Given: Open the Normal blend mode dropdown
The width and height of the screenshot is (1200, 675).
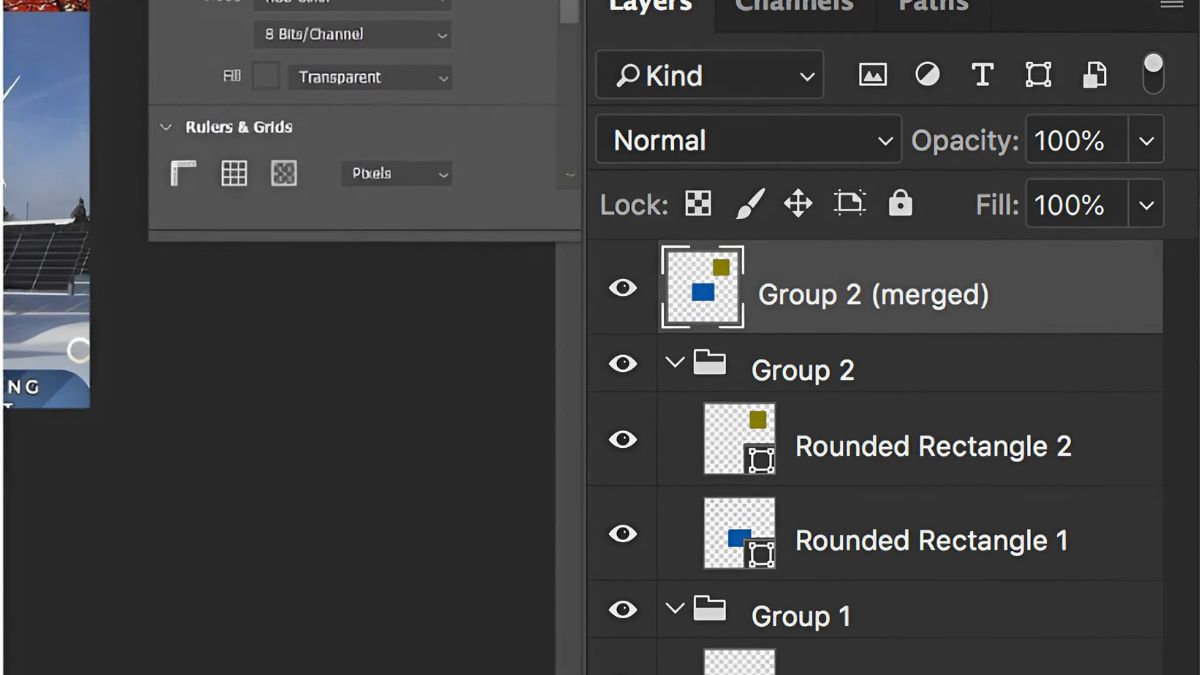Looking at the screenshot, I should pos(749,140).
